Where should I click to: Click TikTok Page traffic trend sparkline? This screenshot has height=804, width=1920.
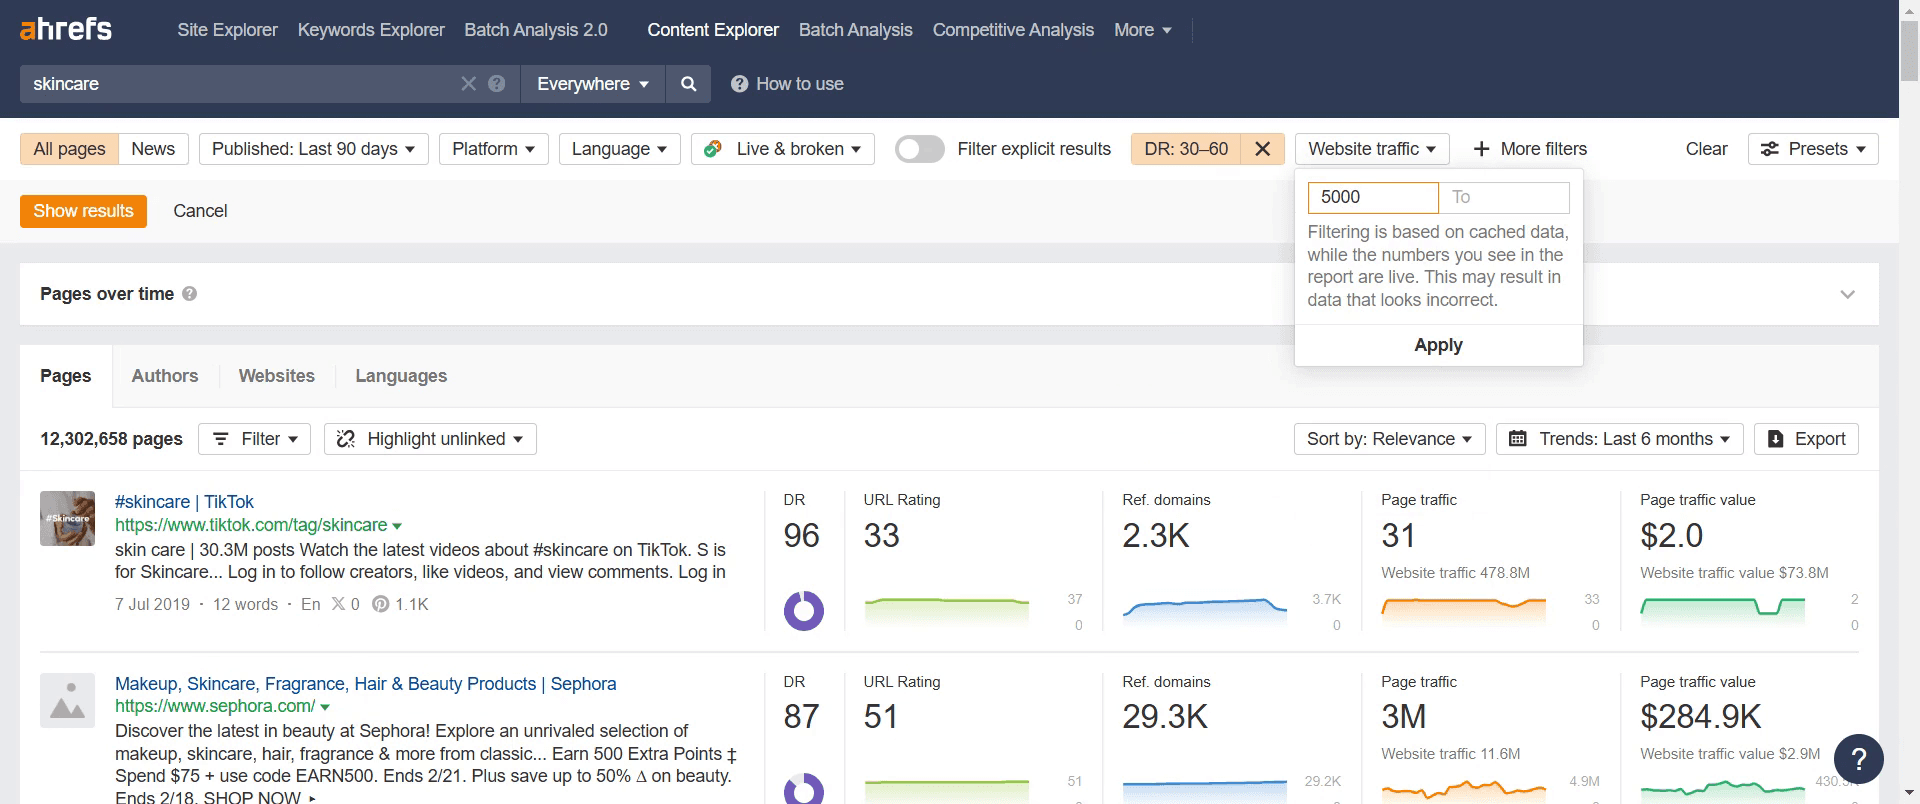point(1464,611)
